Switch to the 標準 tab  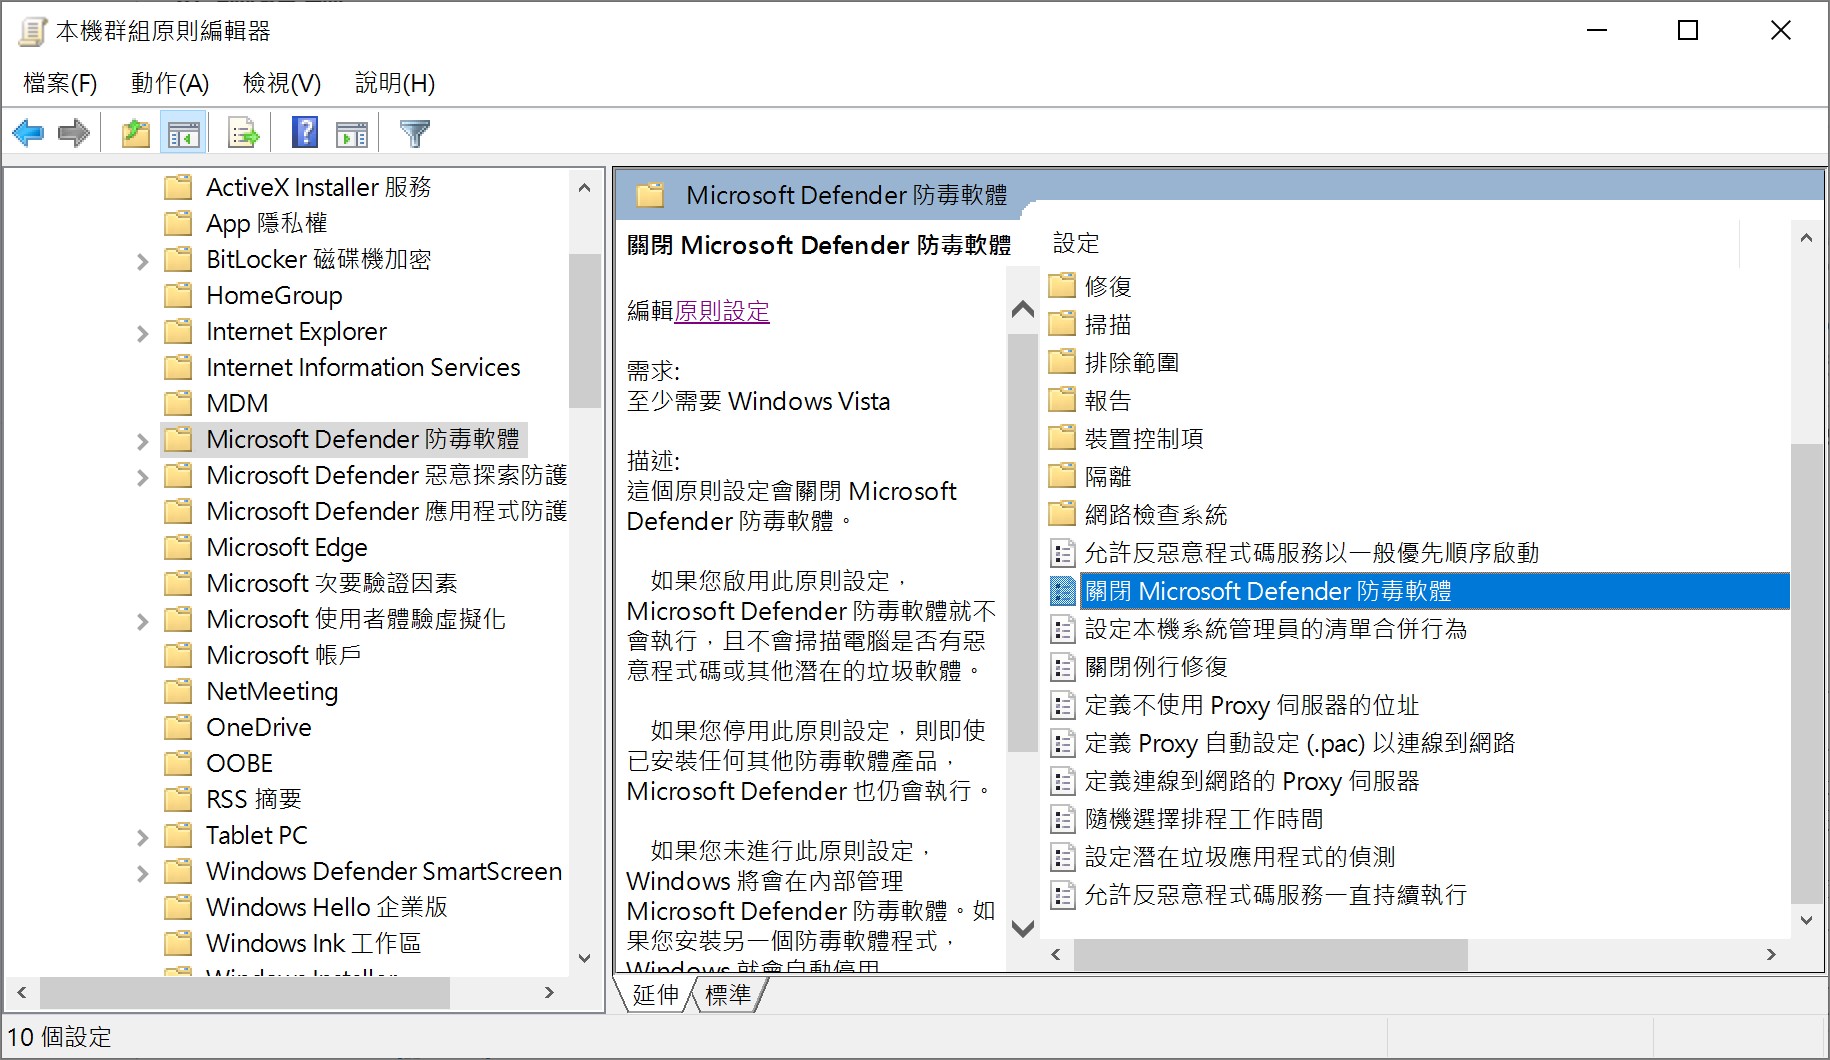[727, 994]
